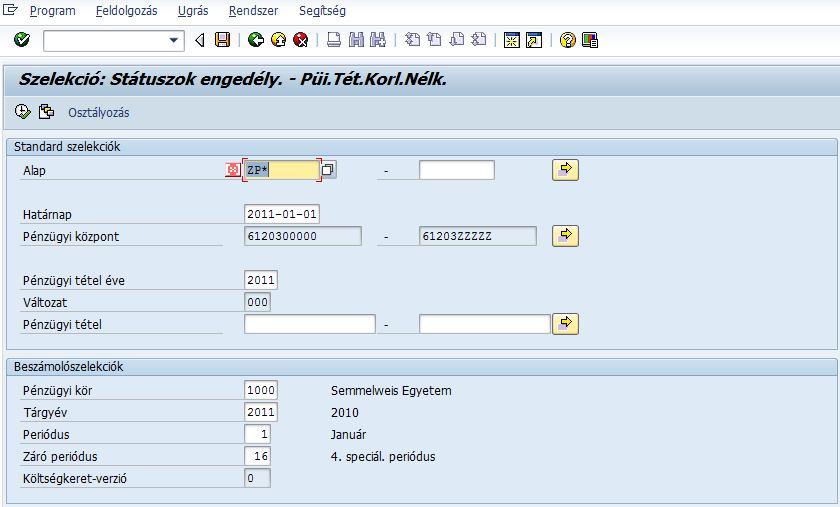Click the Print icon
This screenshot has height=507, width=840.
(334, 40)
